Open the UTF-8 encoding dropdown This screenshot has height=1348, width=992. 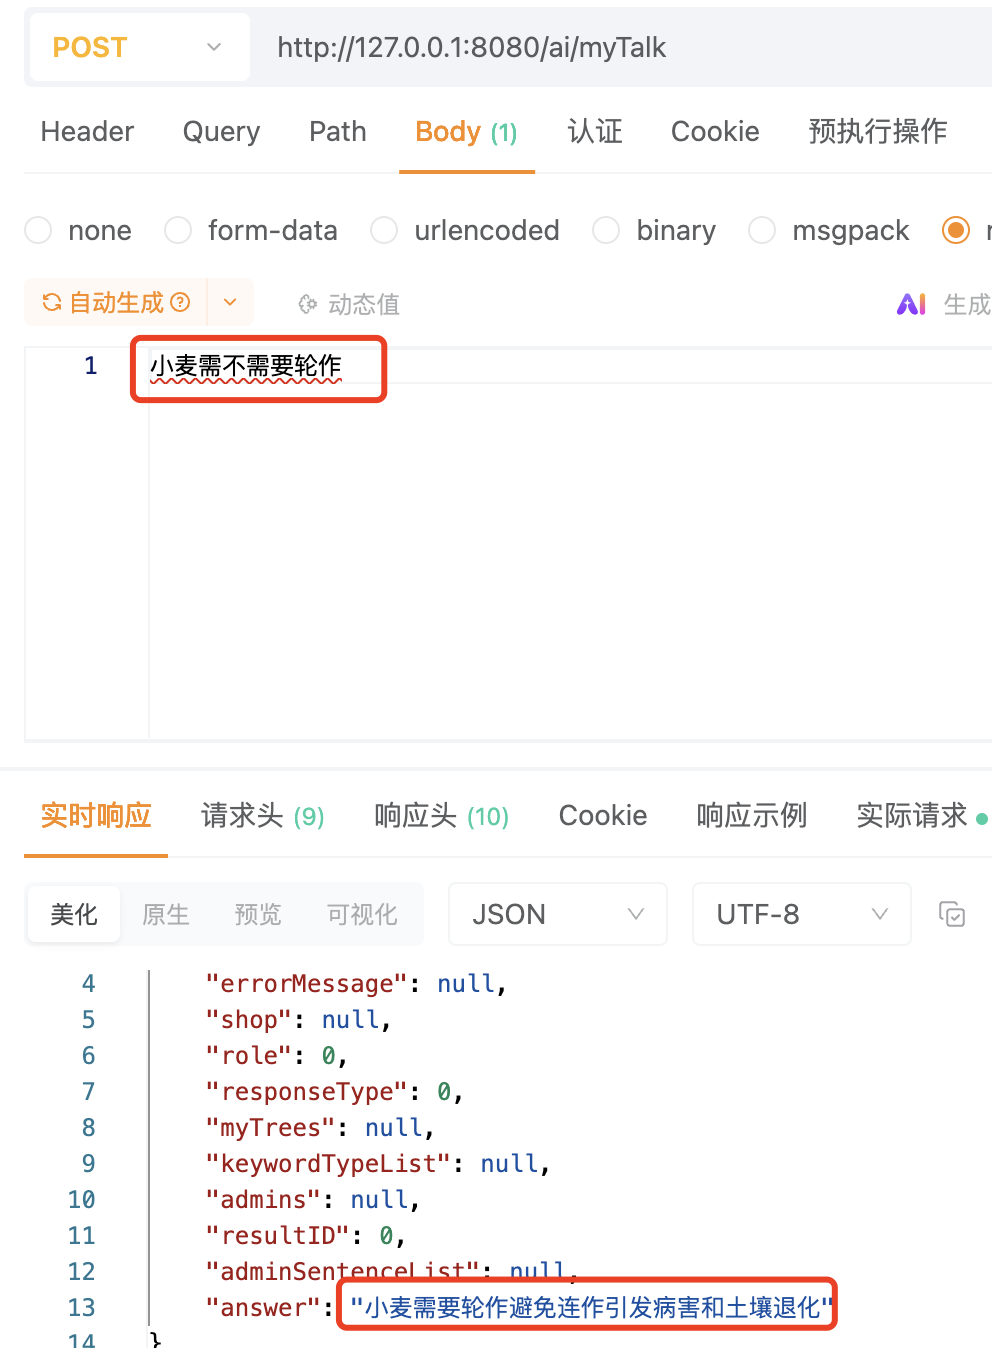point(800,913)
